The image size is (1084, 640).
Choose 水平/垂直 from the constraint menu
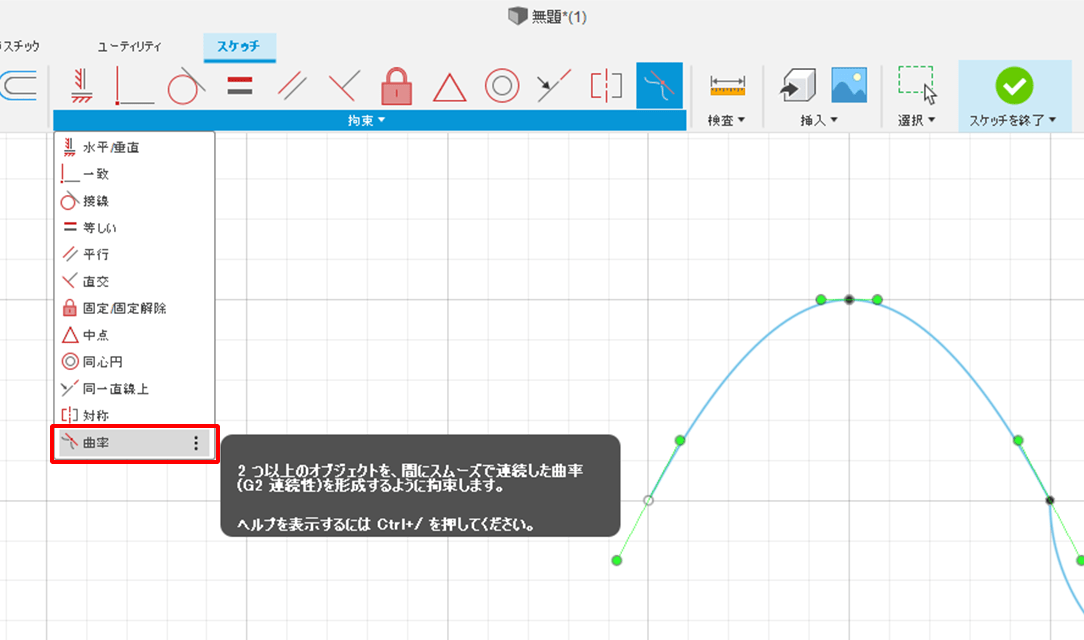coord(134,147)
